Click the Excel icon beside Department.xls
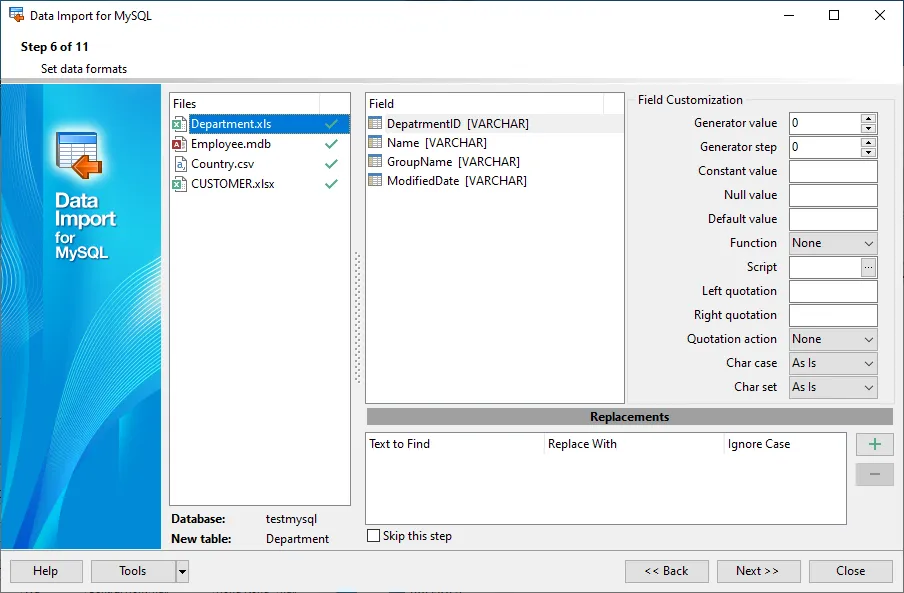The height and width of the screenshot is (593, 904). pyautogui.click(x=180, y=124)
